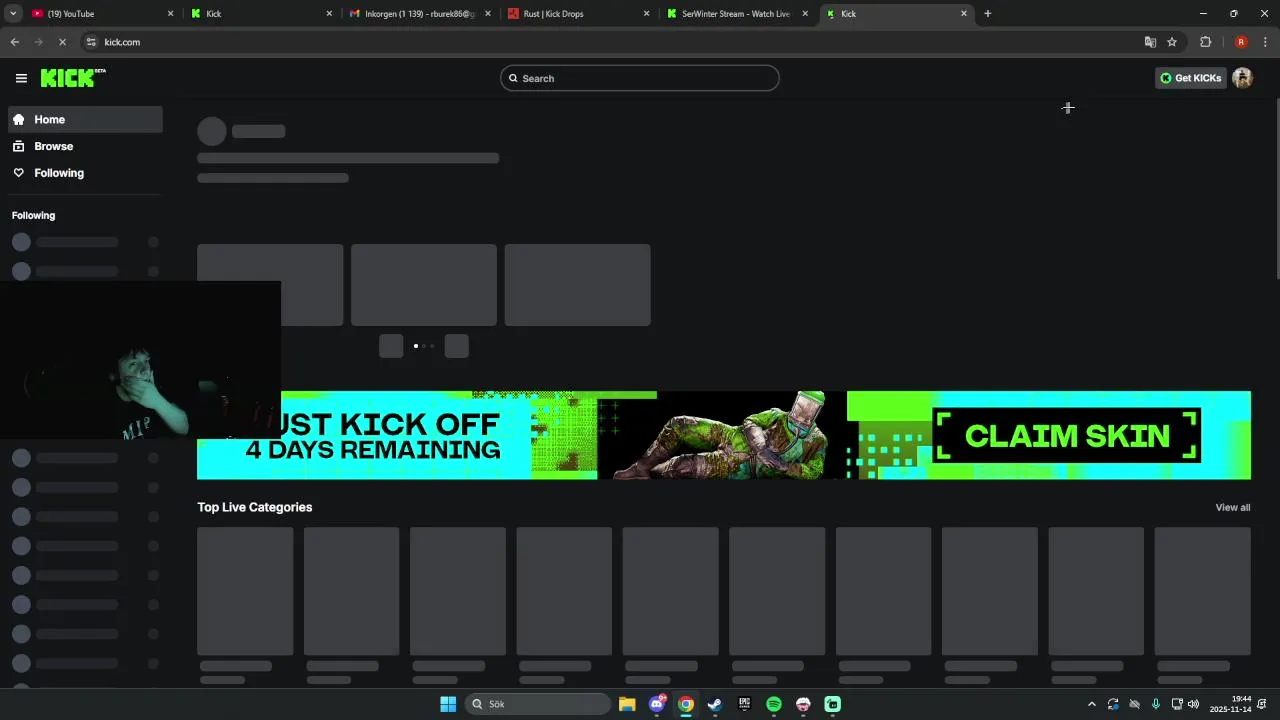Open a new browser tab
The width and height of the screenshot is (1280, 720).
tap(988, 14)
